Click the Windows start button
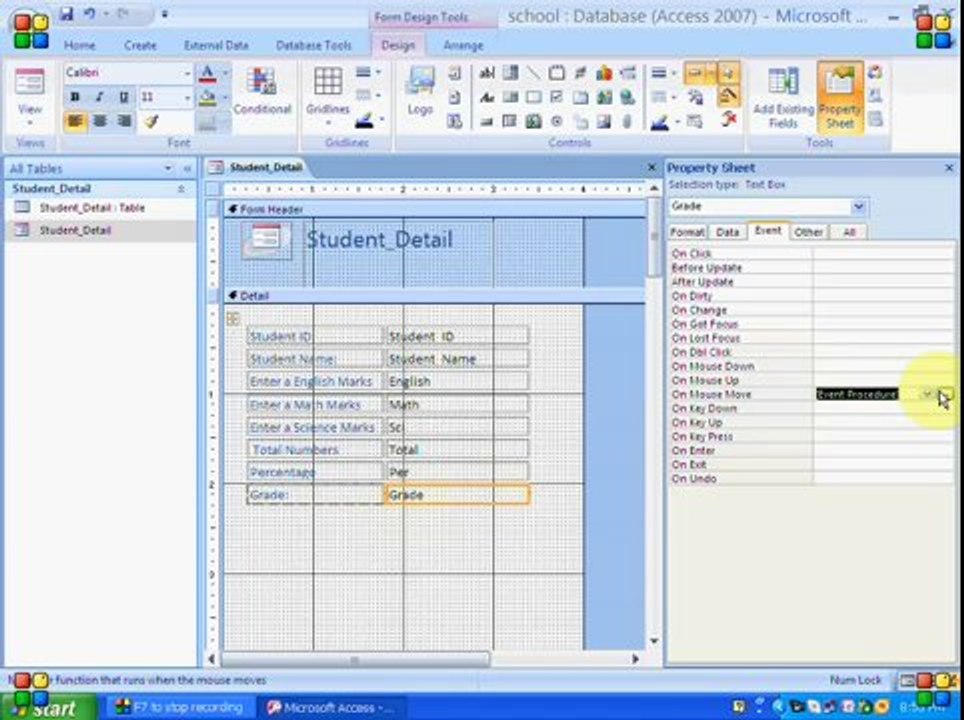Image resolution: width=964 pixels, height=720 pixels. tap(48, 707)
